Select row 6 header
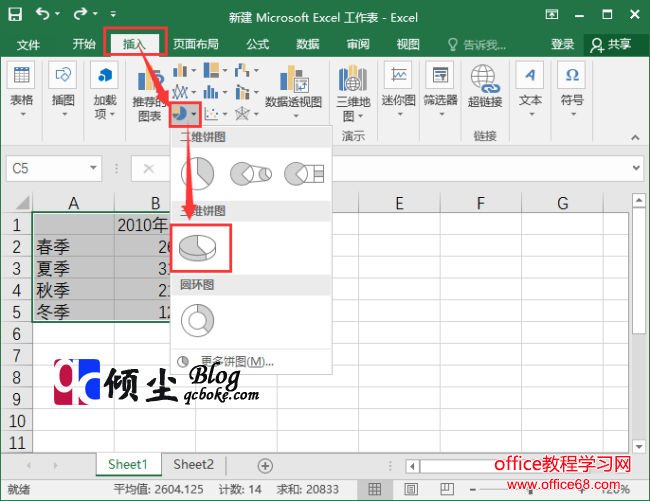This screenshot has height=501, width=650. tap(17, 334)
